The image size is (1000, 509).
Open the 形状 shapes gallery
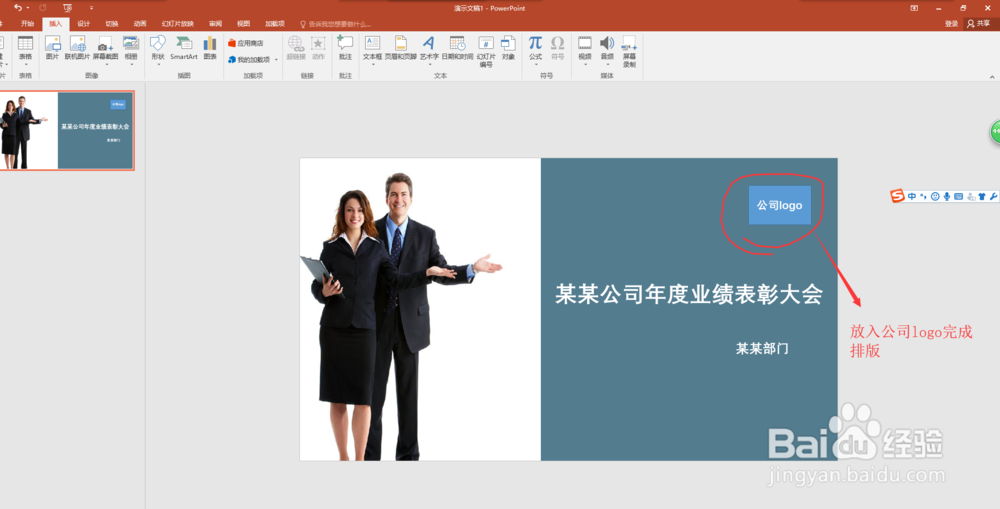pyautogui.click(x=158, y=50)
